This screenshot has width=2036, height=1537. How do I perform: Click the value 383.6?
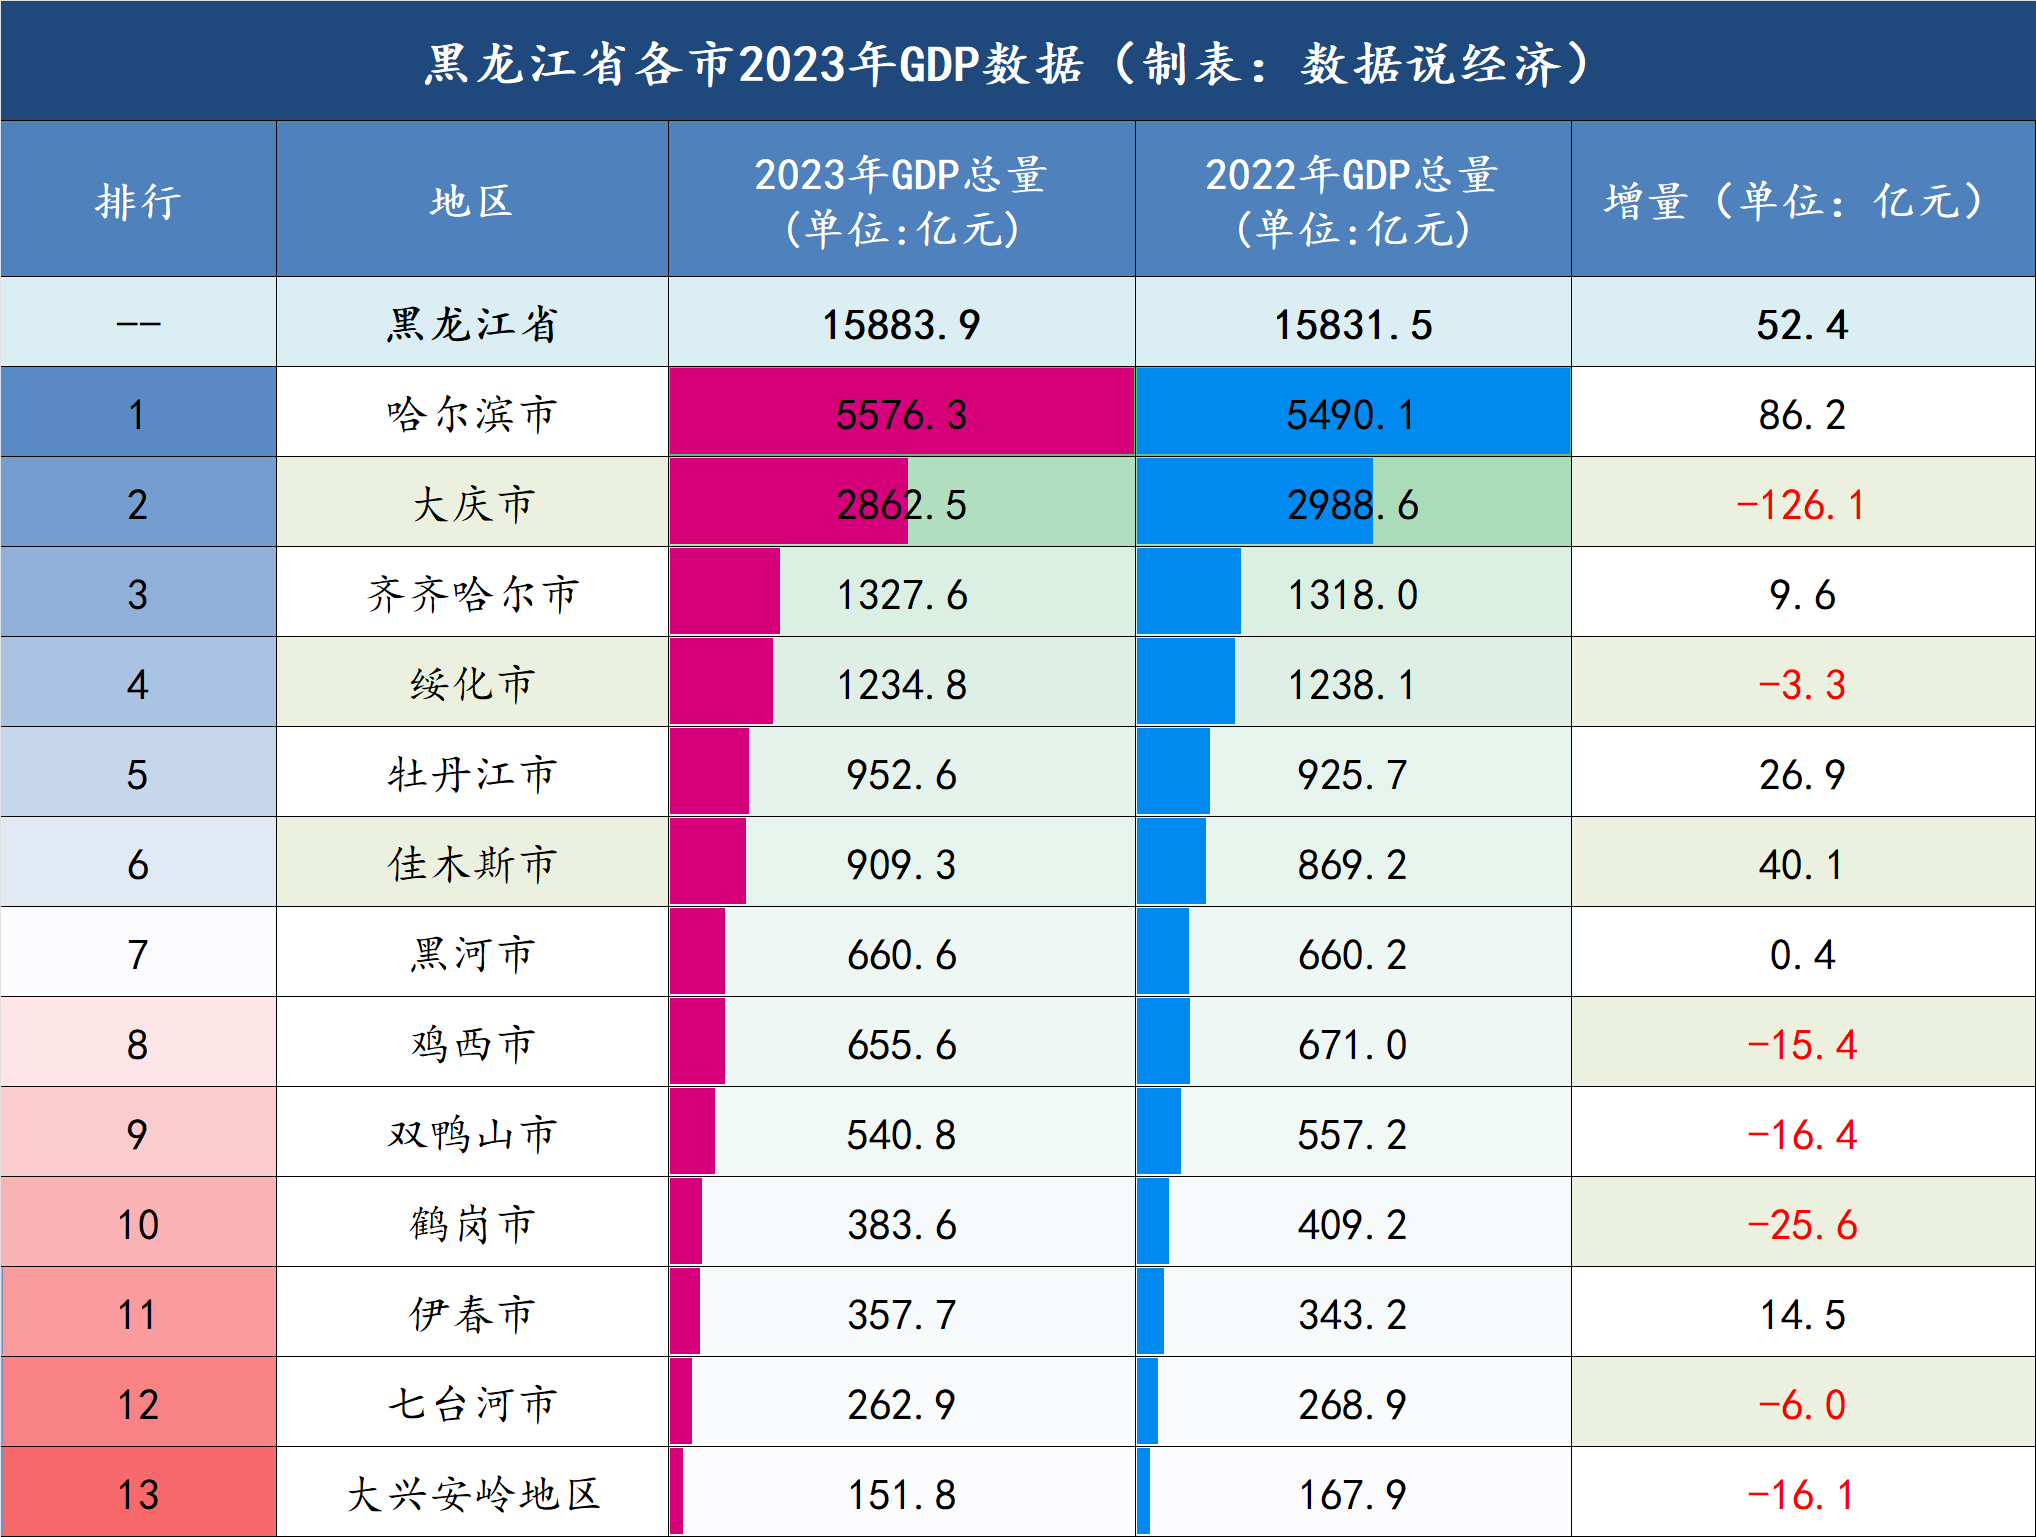click(x=901, y=1225)
